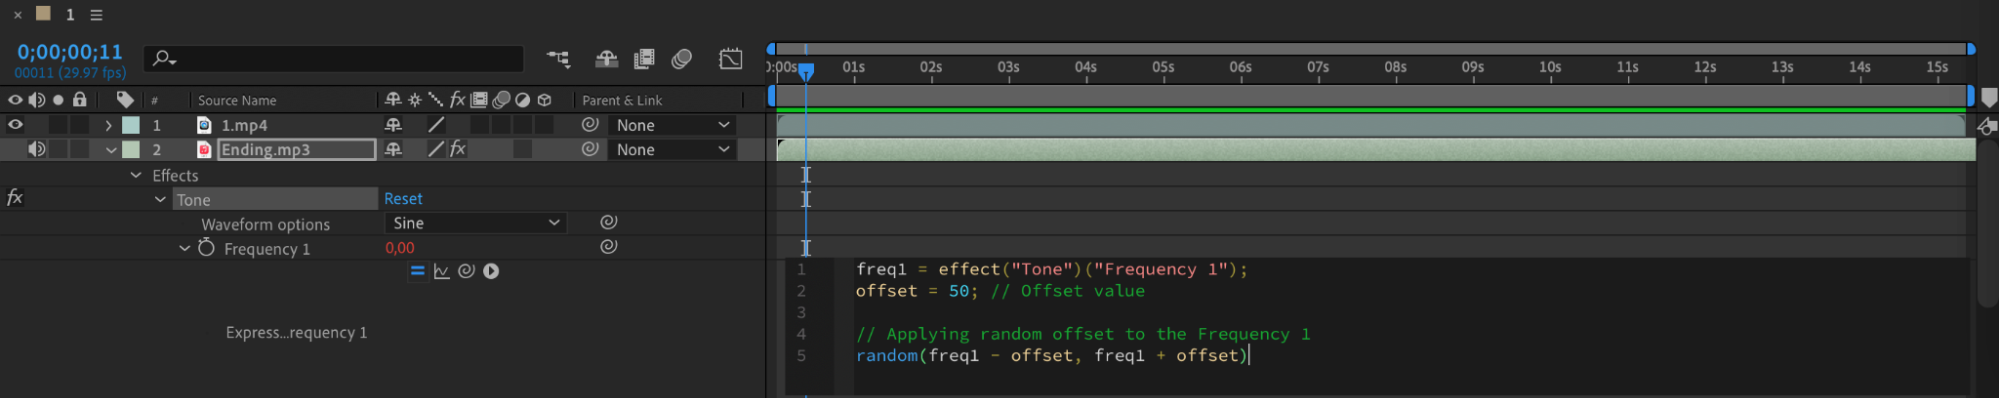Open the parent dropdown for 1.mp4
This screenshot has width=1999, height=399.
tap(672, 125)
